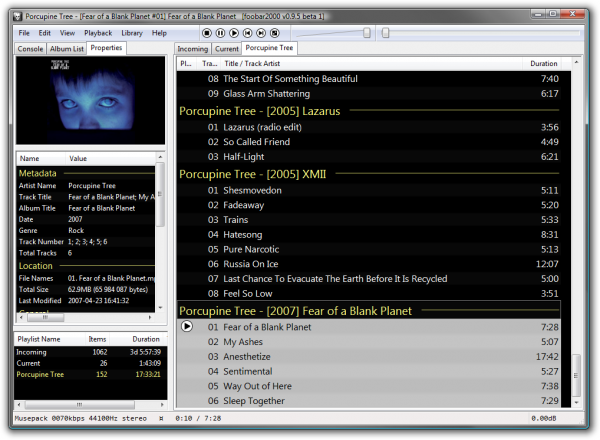
Task: Click the seek bar handle
Action: (385, 33)
